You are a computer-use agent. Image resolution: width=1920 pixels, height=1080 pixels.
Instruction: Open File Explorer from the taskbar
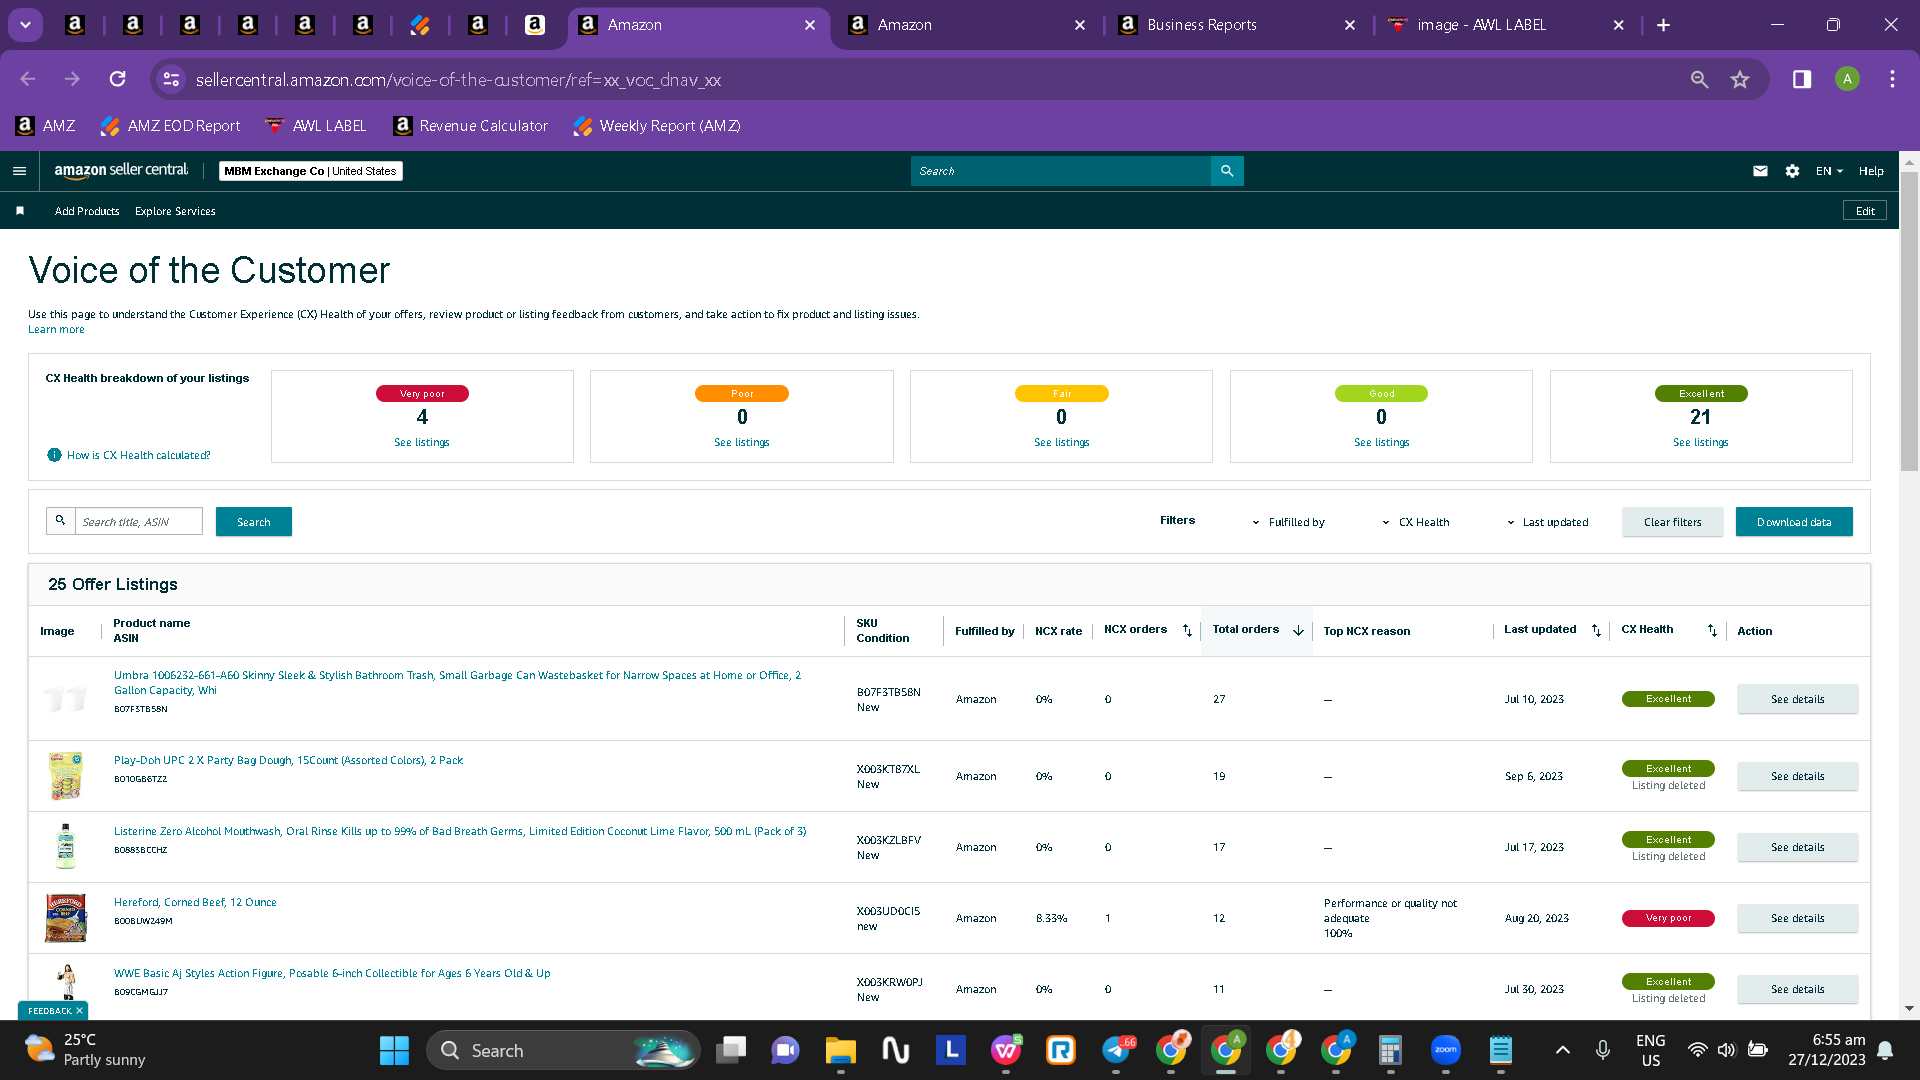[x=840, y=1050]
